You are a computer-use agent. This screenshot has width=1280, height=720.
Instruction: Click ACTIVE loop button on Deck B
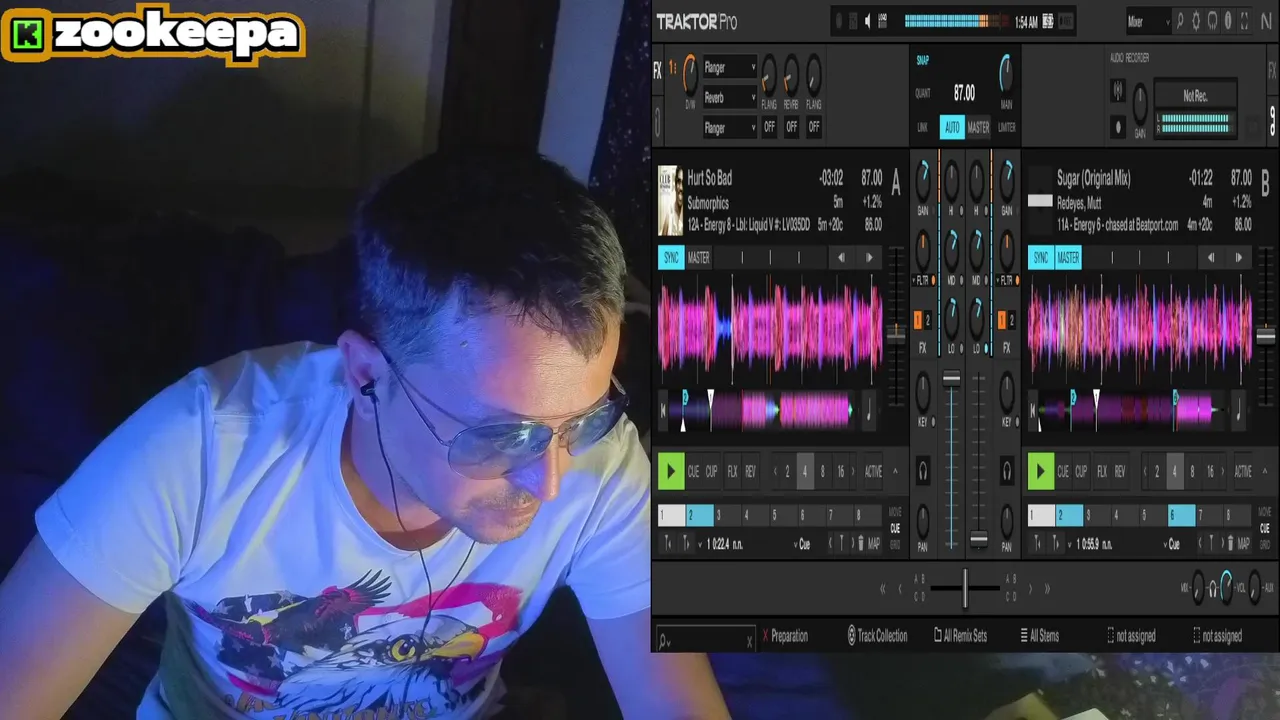point(1243,471)
